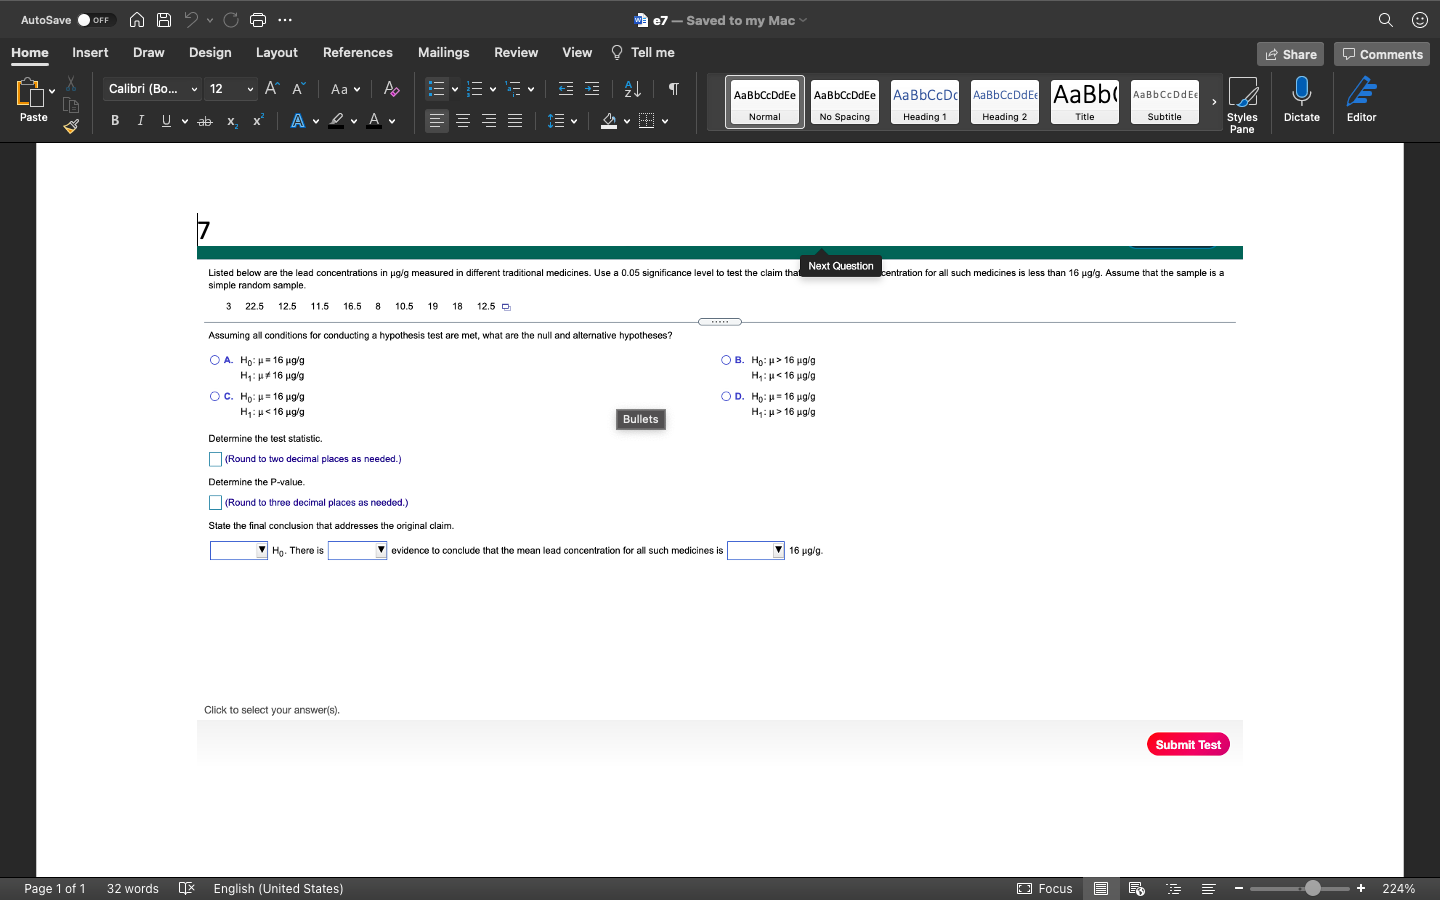Click the Home icon in title bar
Image resolution: width=1440 pixels, height=900 pixels.
(x=137, y=20)
